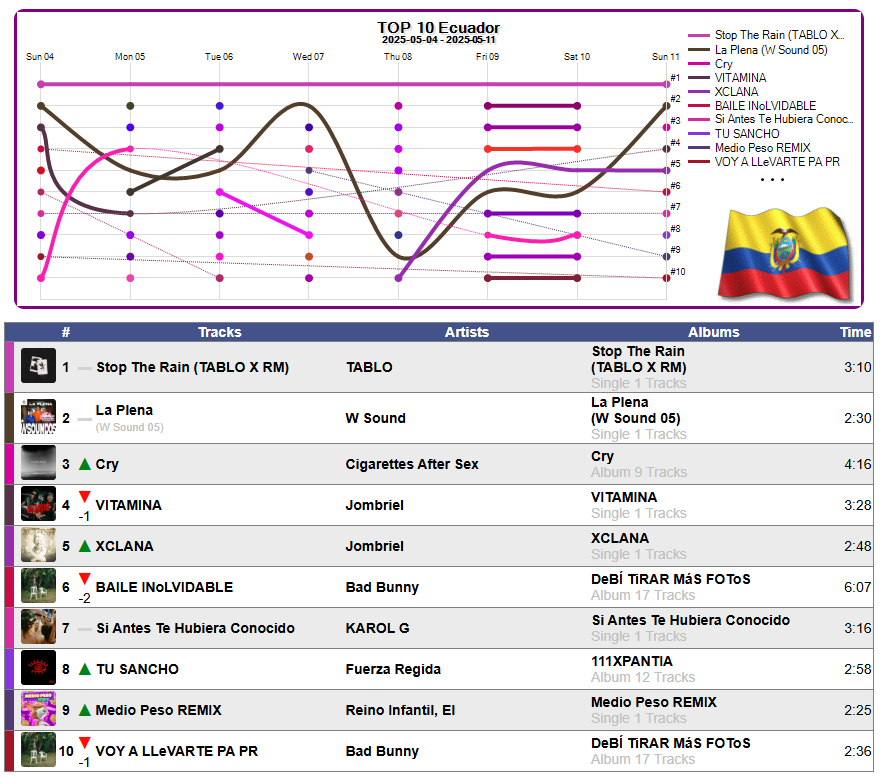The width and height of the screenshot is (882, 777).
Task: Sort by the Tracks column header
Action: (x=220, y=332)
